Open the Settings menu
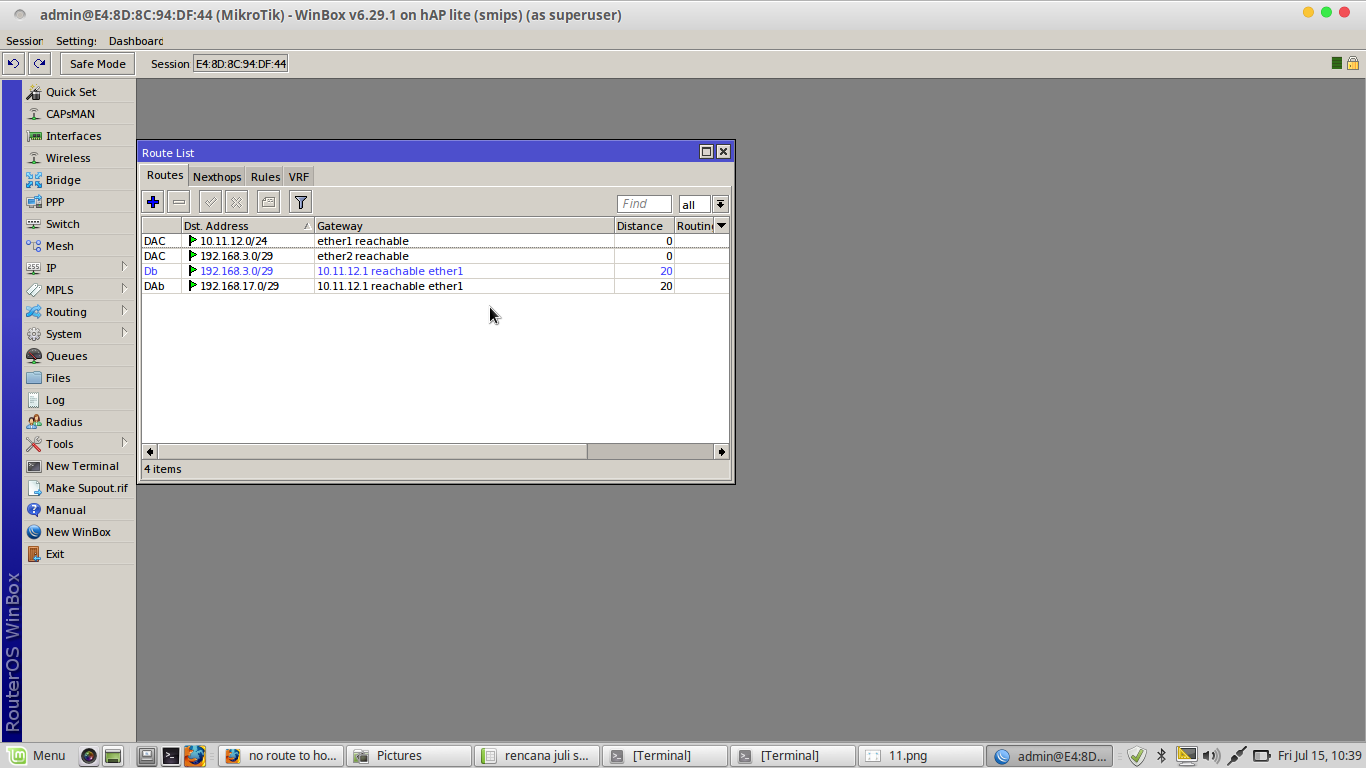1366x768 pixels. (x=76, y=41)
